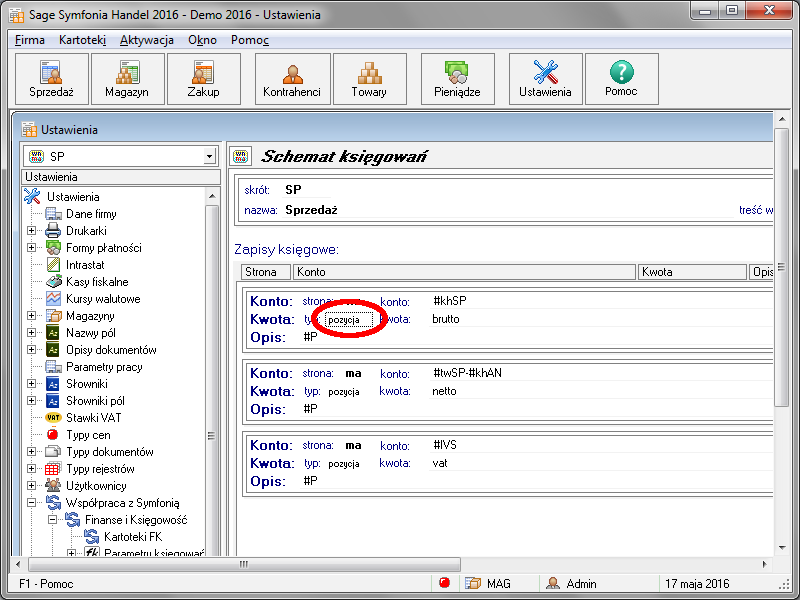This screenshot has height=600, width=800.
Task: Click the Admin user icon in status bar
Action: click(x=553, y=583)
